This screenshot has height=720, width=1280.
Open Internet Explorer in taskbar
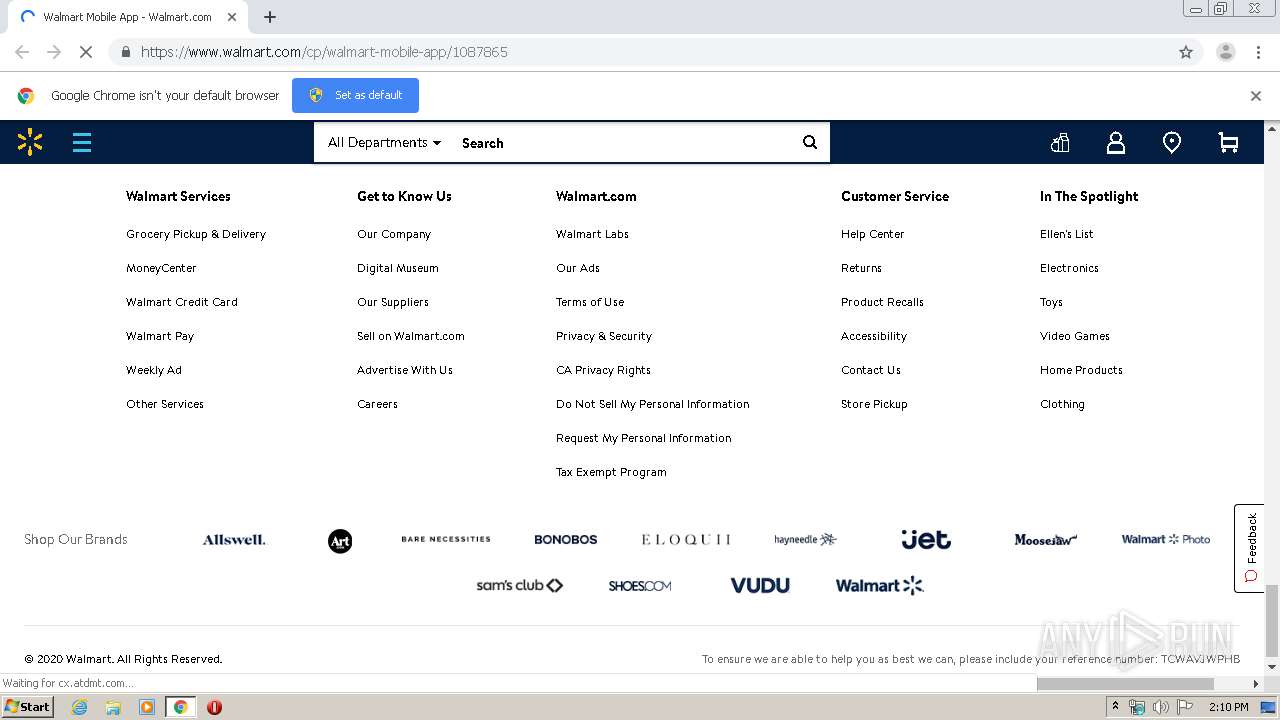point(79,707)
